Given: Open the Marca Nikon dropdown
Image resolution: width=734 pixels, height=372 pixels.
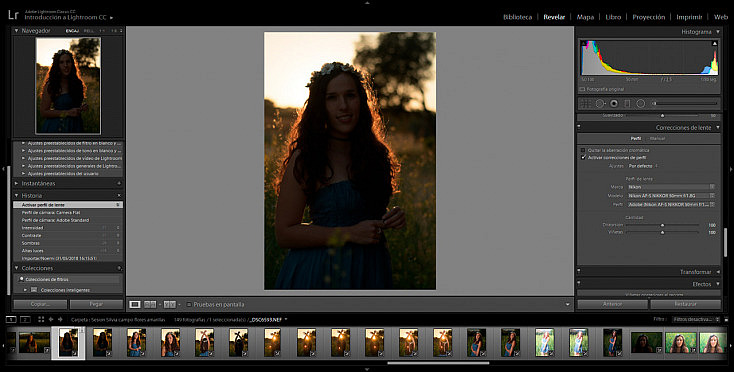Looking at the screenshot, I should coord(671,187).
